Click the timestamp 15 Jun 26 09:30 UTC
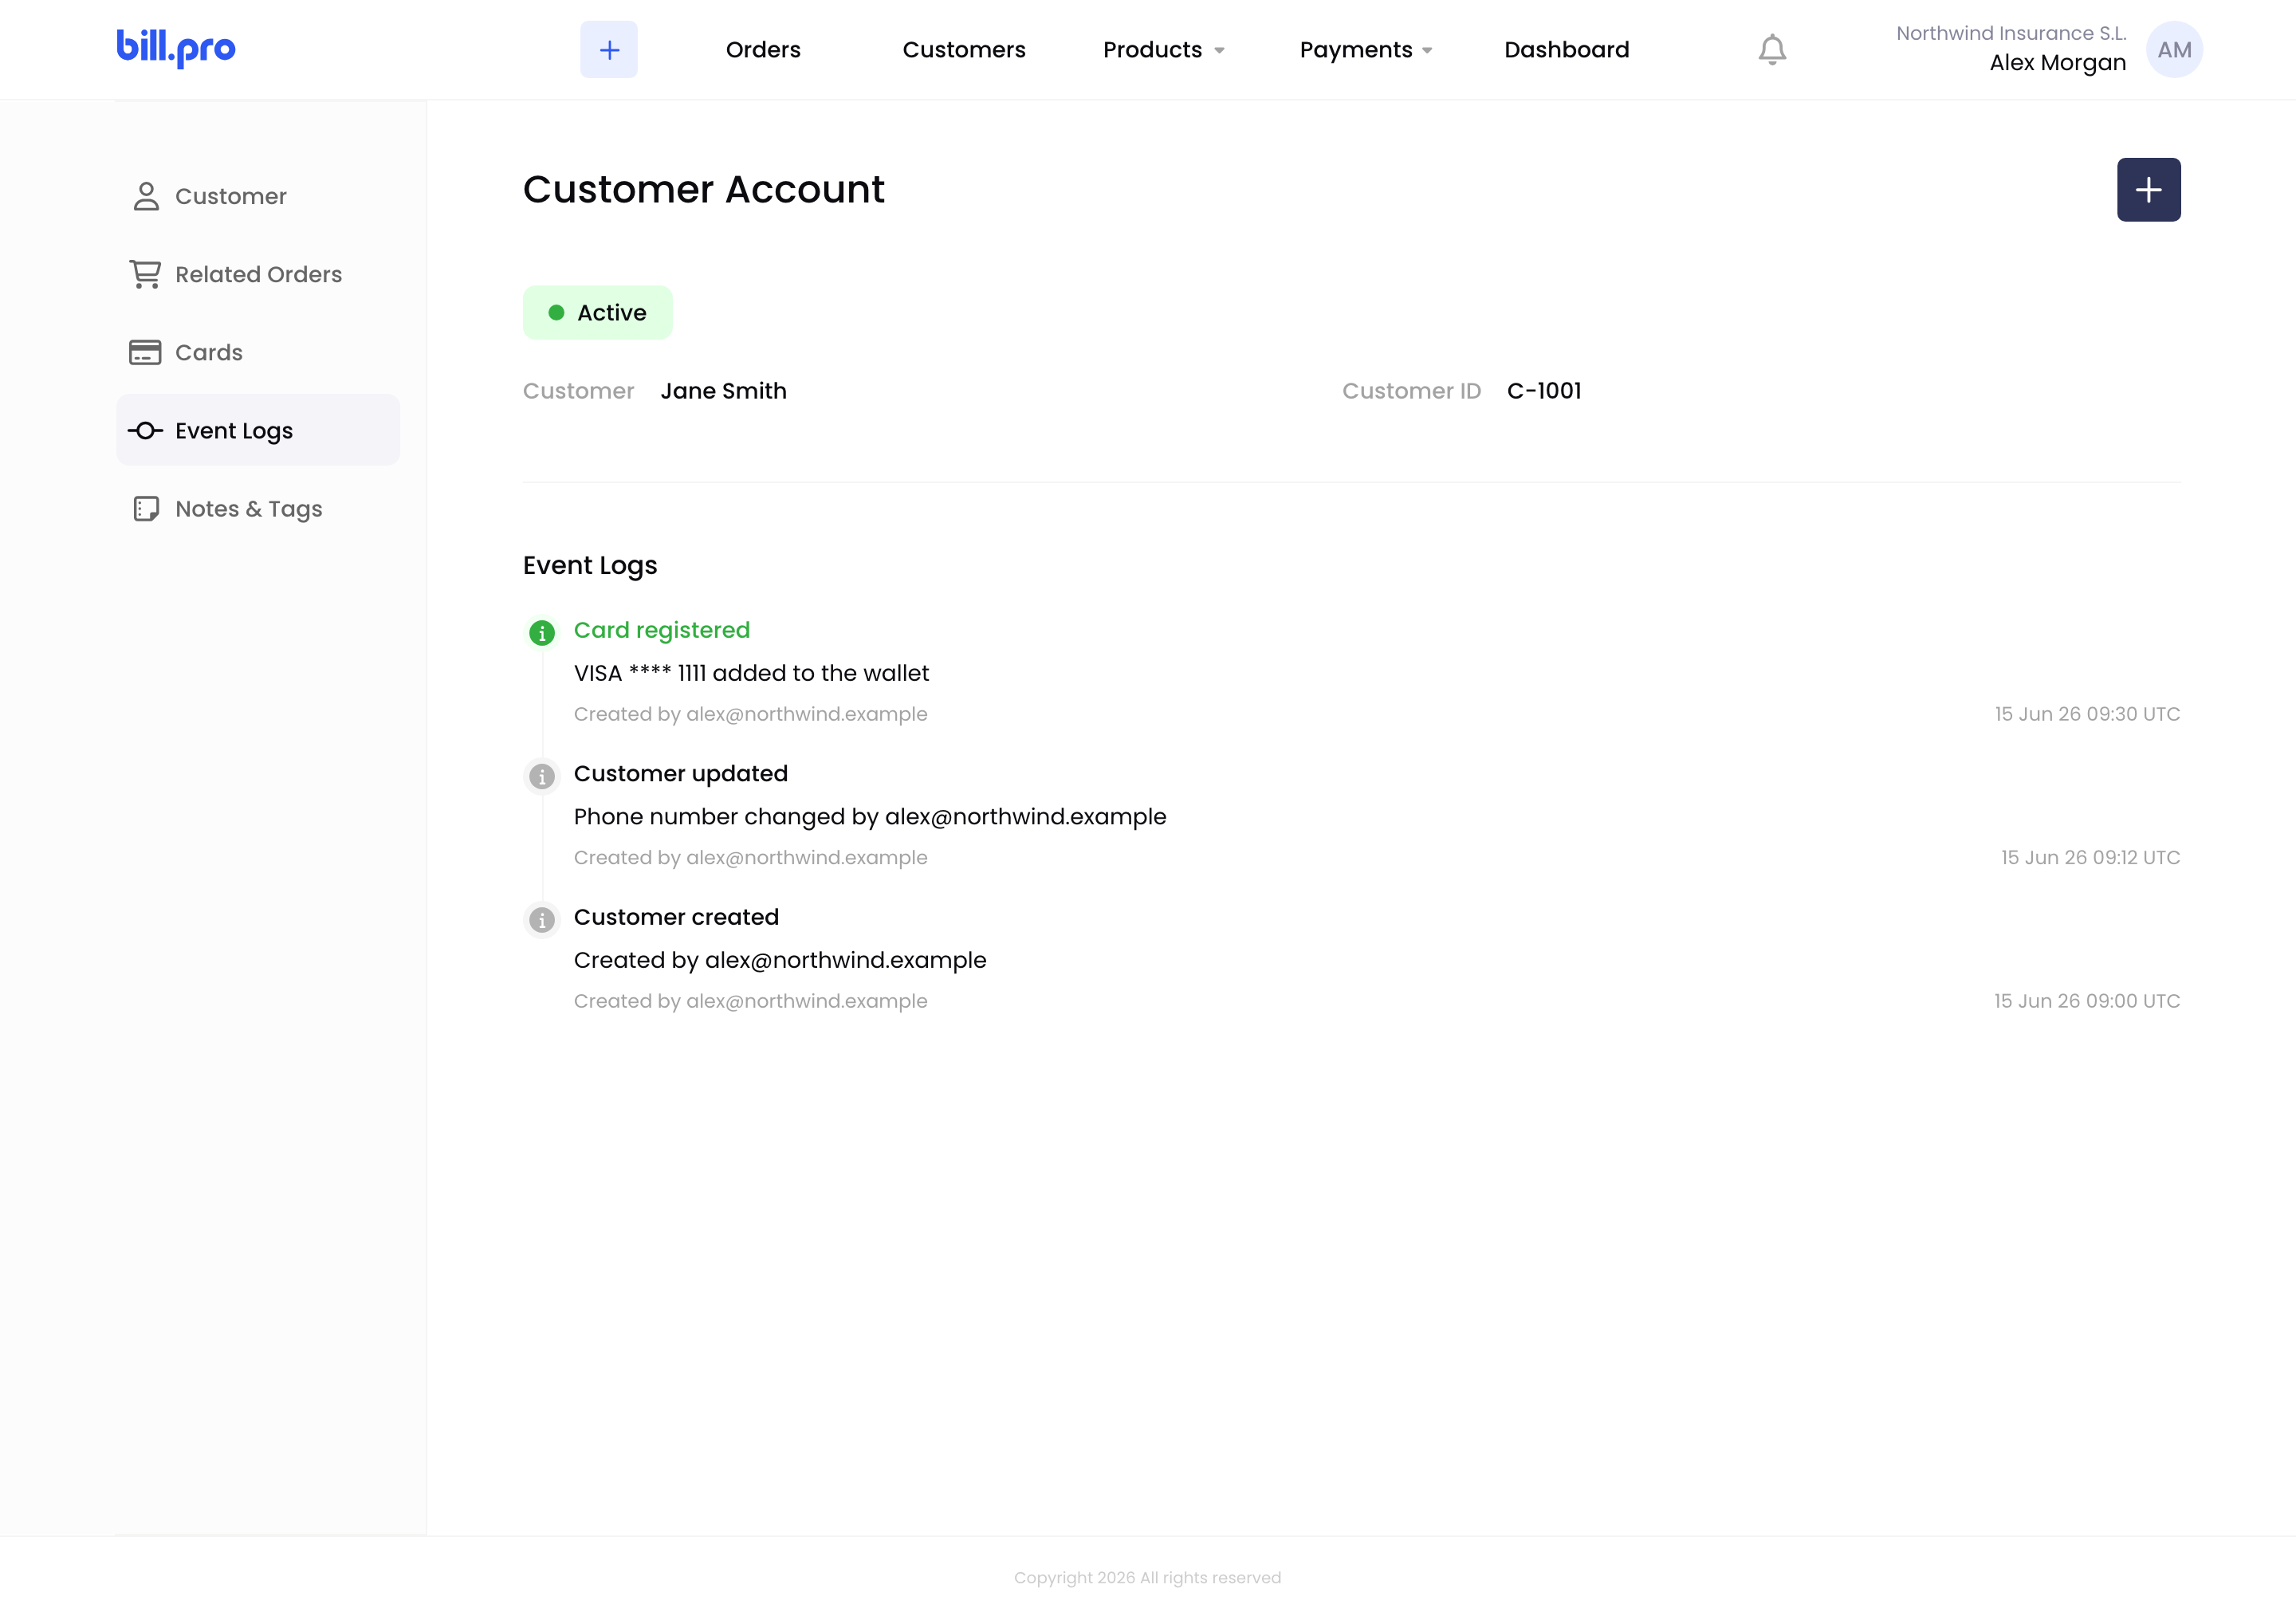This screenshot has height=1612, width=2296. point(2088,714)
